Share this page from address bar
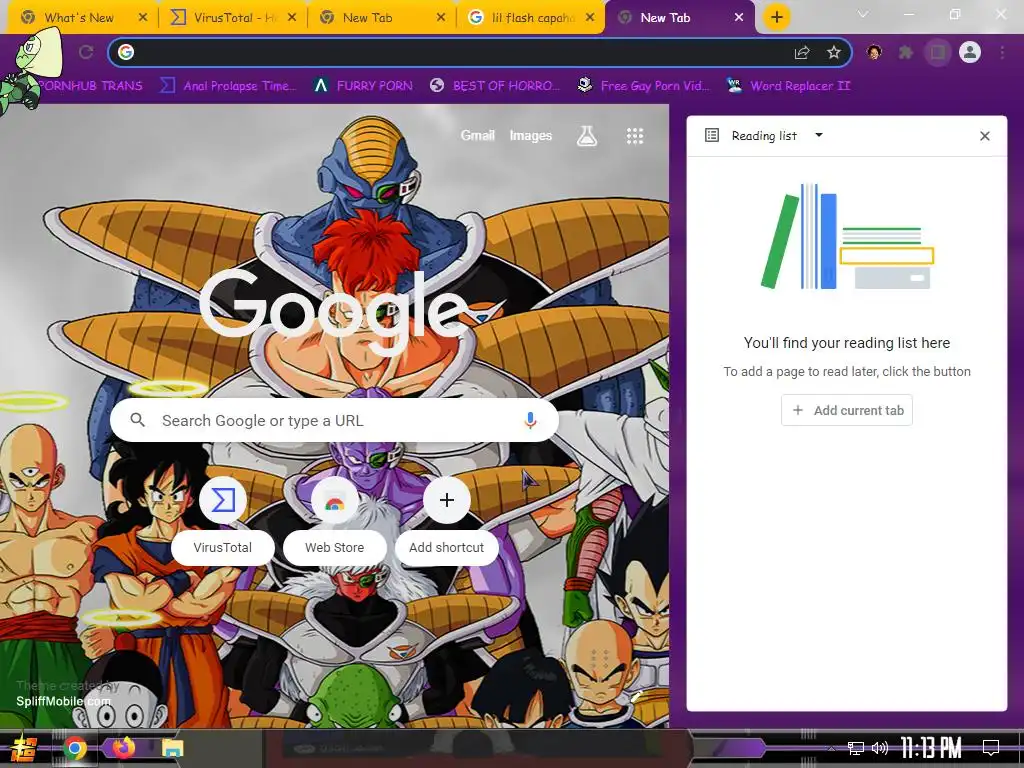Viewport: 1024px width, 768px height. pyautogui.click(x=802, y=53)
